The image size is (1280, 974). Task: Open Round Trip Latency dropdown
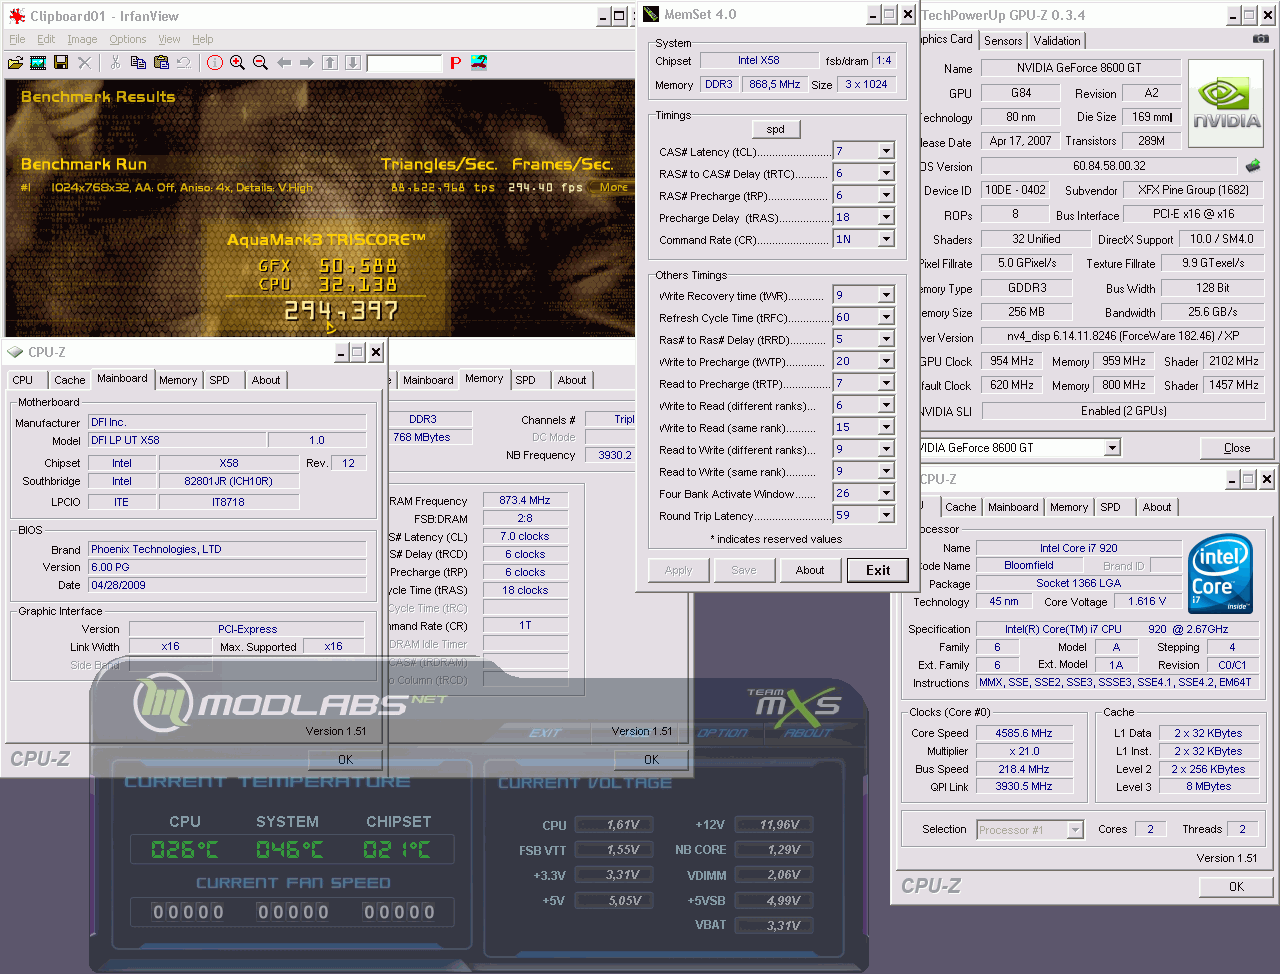(886, 515)
